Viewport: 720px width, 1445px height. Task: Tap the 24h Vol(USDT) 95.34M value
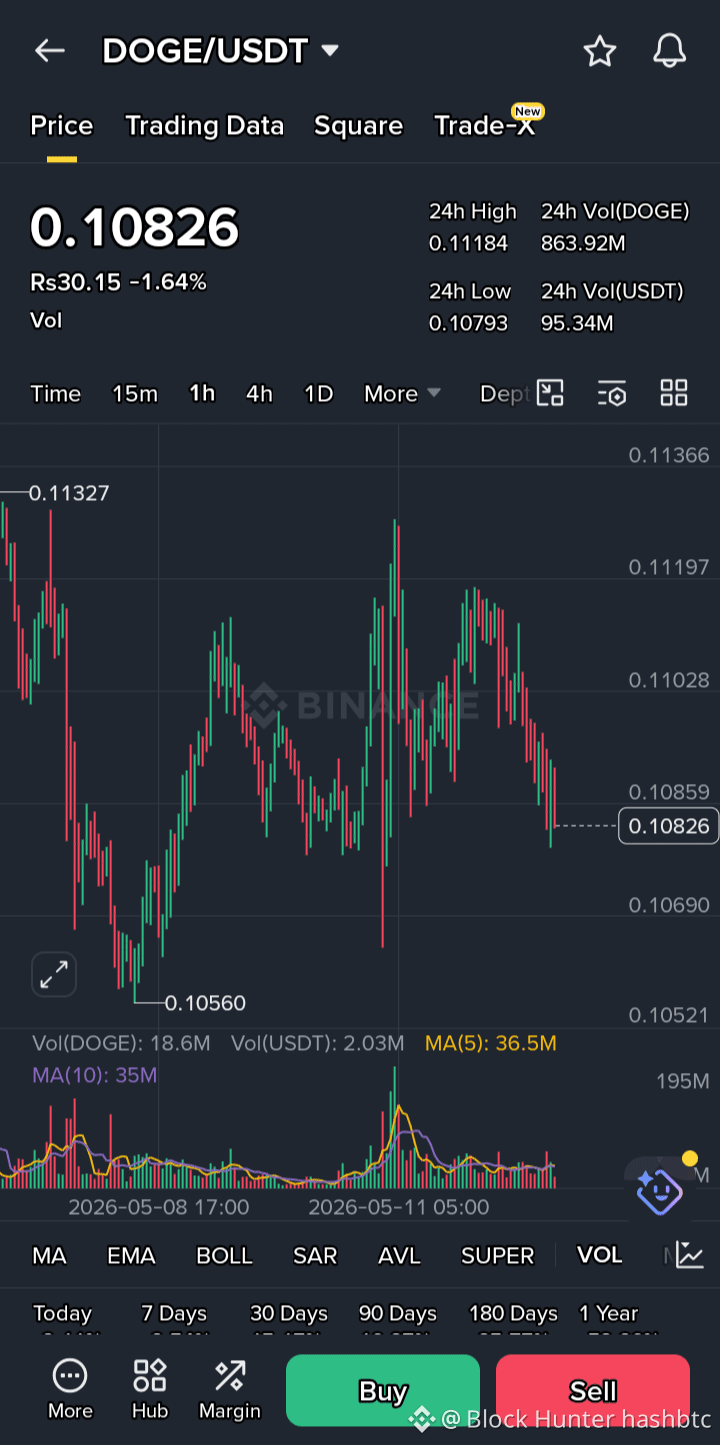point(577,323)
